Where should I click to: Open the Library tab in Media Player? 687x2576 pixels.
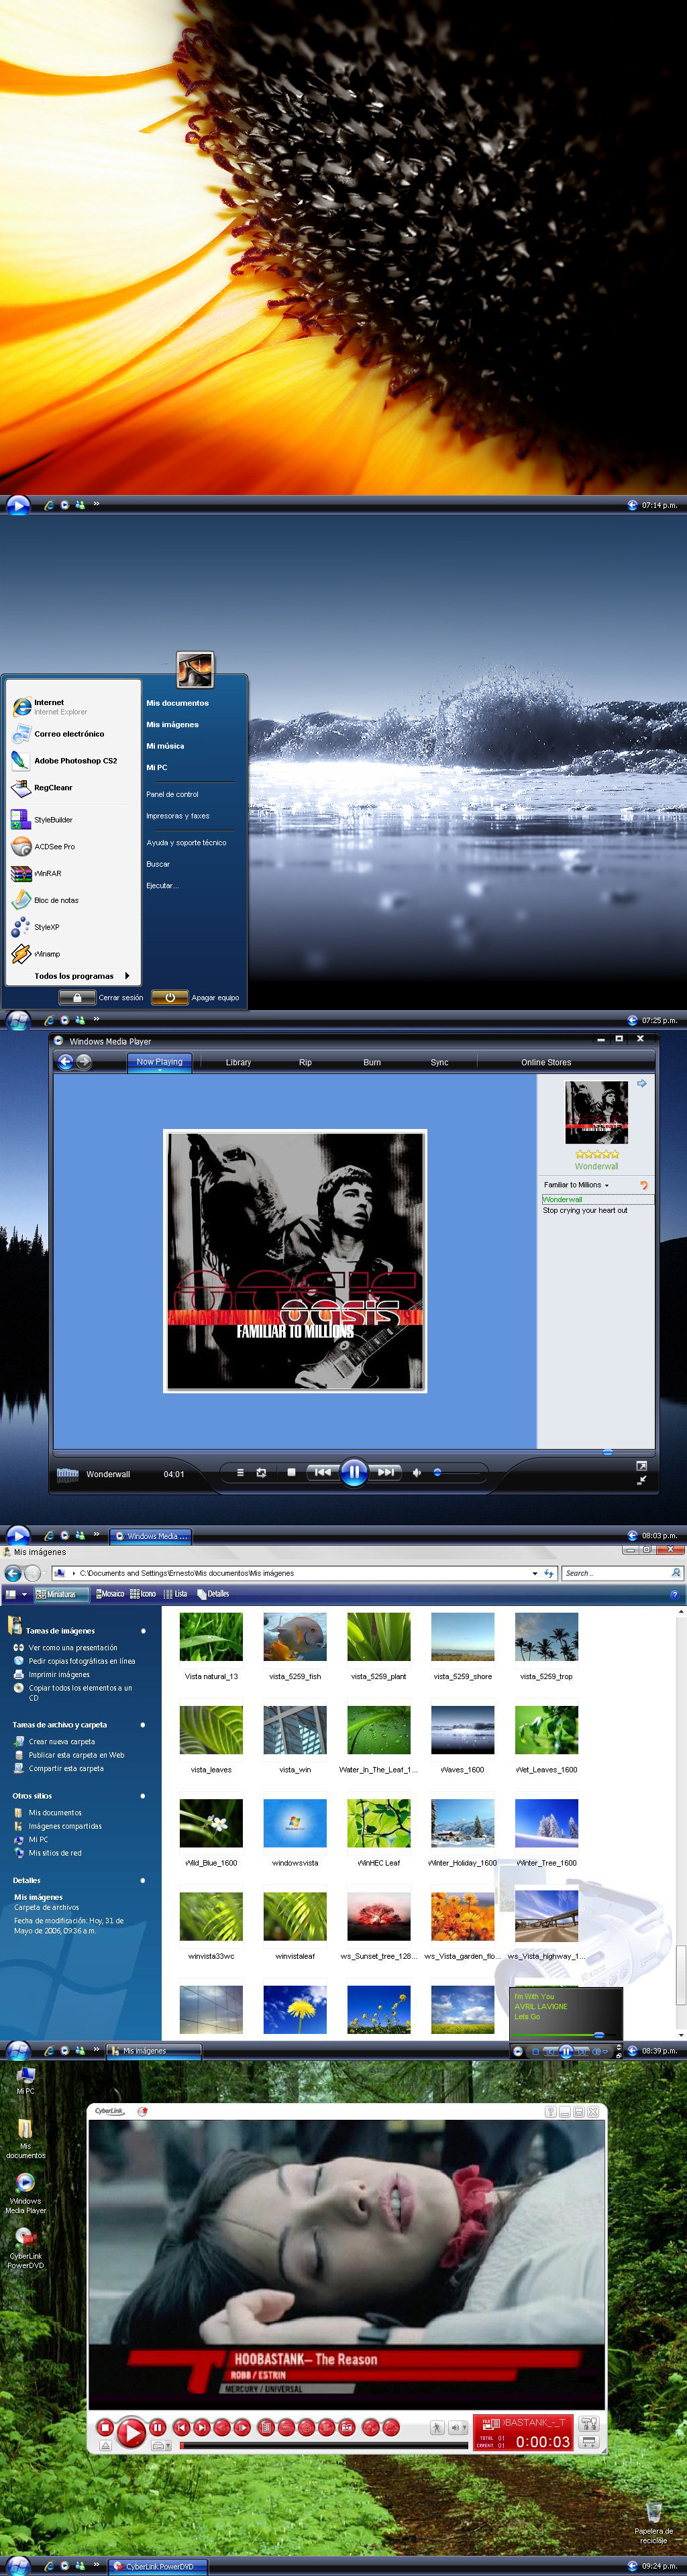click(238, 1062)
